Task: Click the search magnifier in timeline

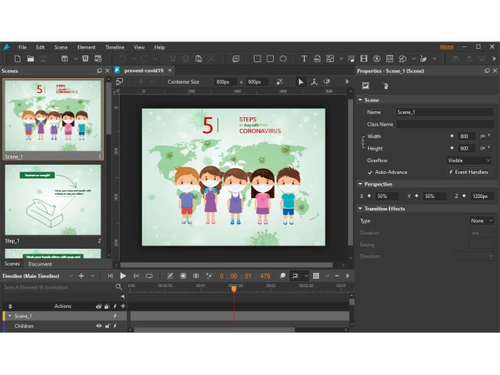Action: click(x=118, y=287)
